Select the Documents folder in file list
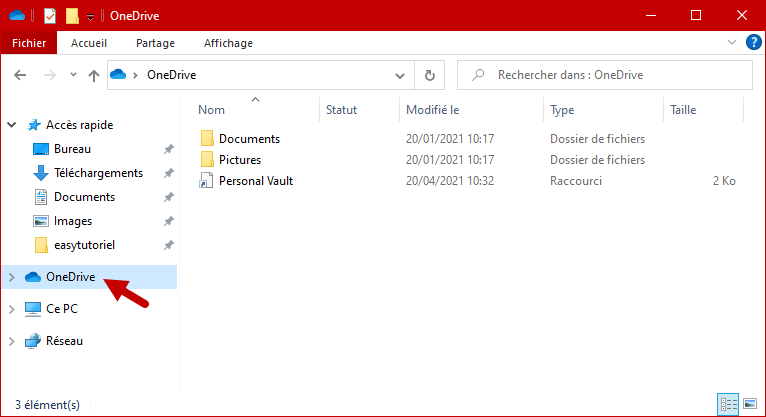 tap(249, 139)
